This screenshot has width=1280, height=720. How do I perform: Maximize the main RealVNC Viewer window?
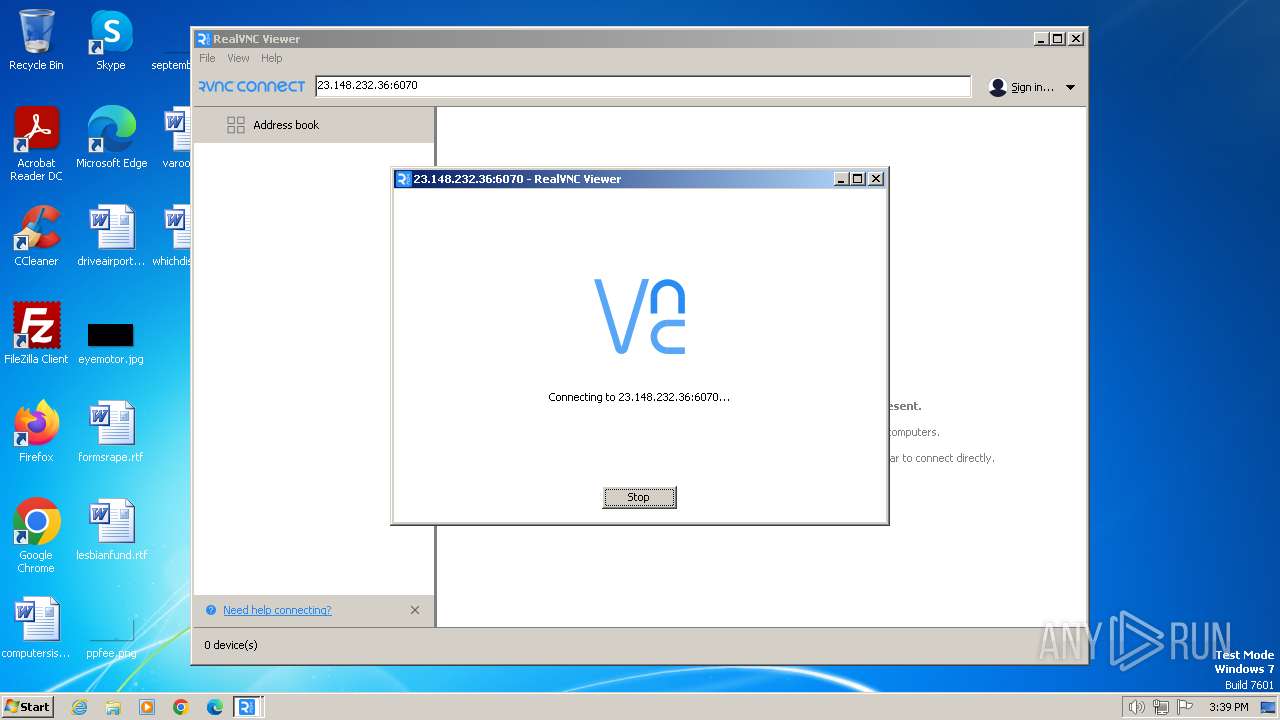[1058, 39]
